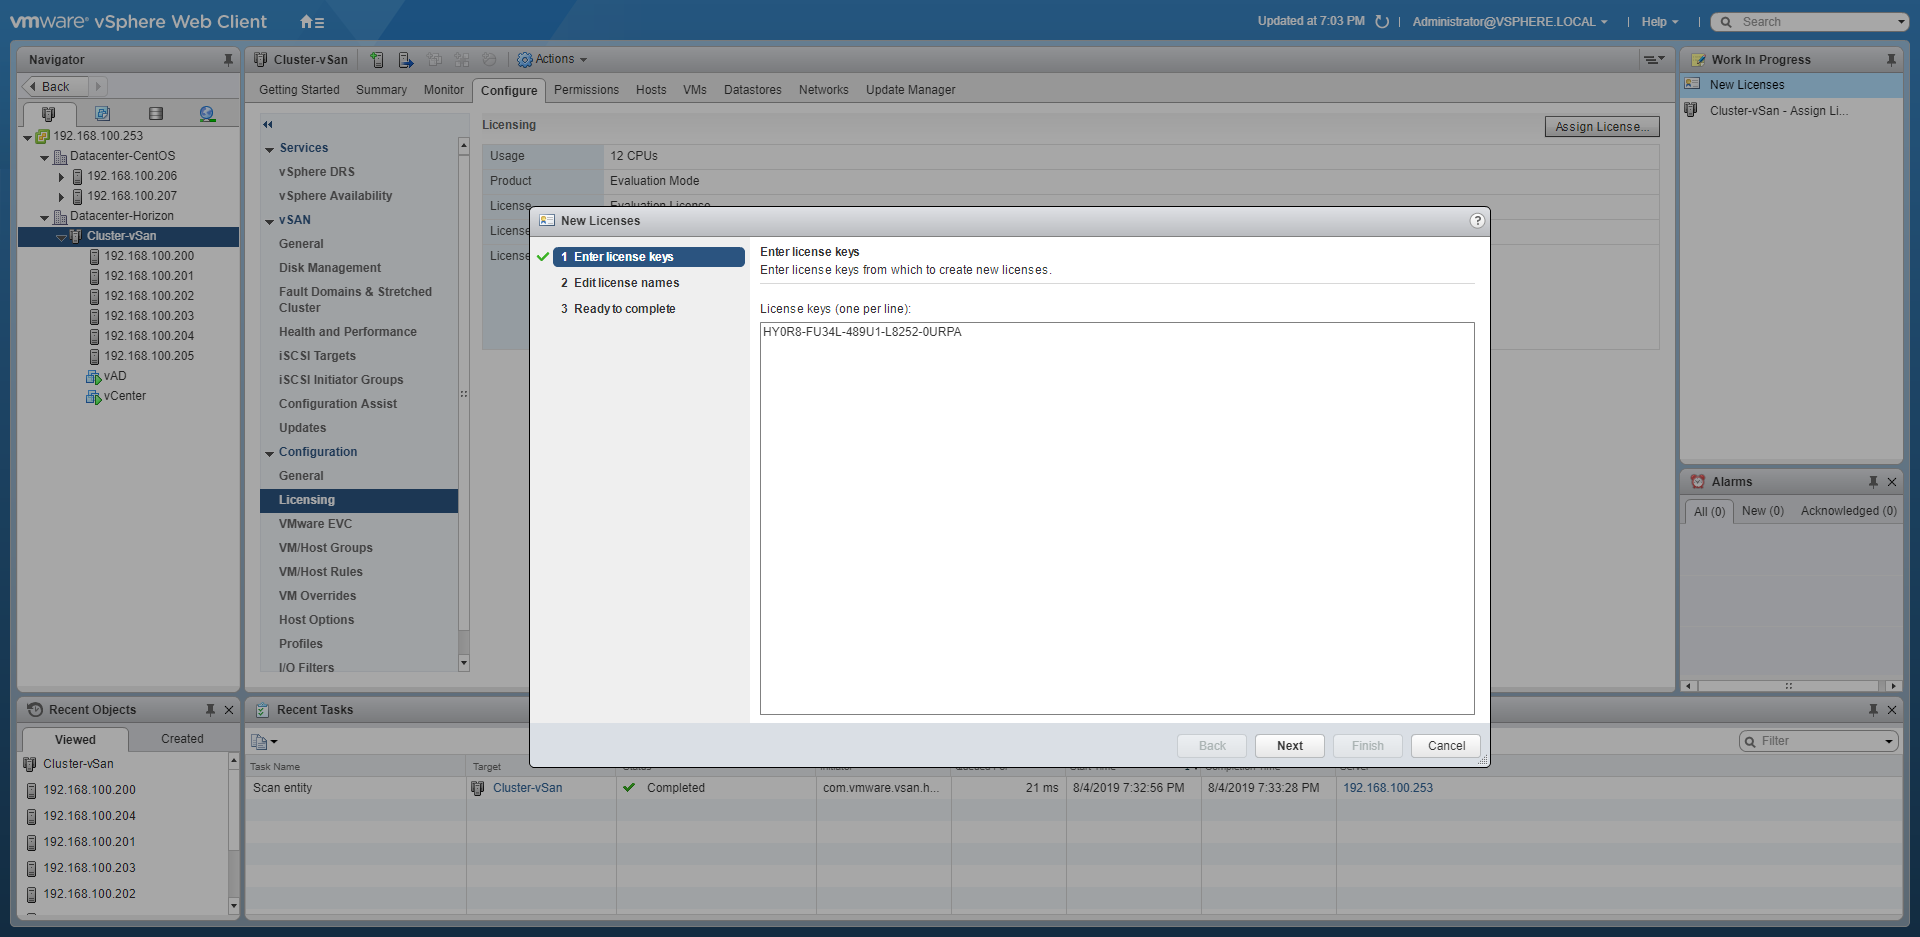
Task: Select the 192.168.100.203 host in the navigator tree
Action: (149, 316)
